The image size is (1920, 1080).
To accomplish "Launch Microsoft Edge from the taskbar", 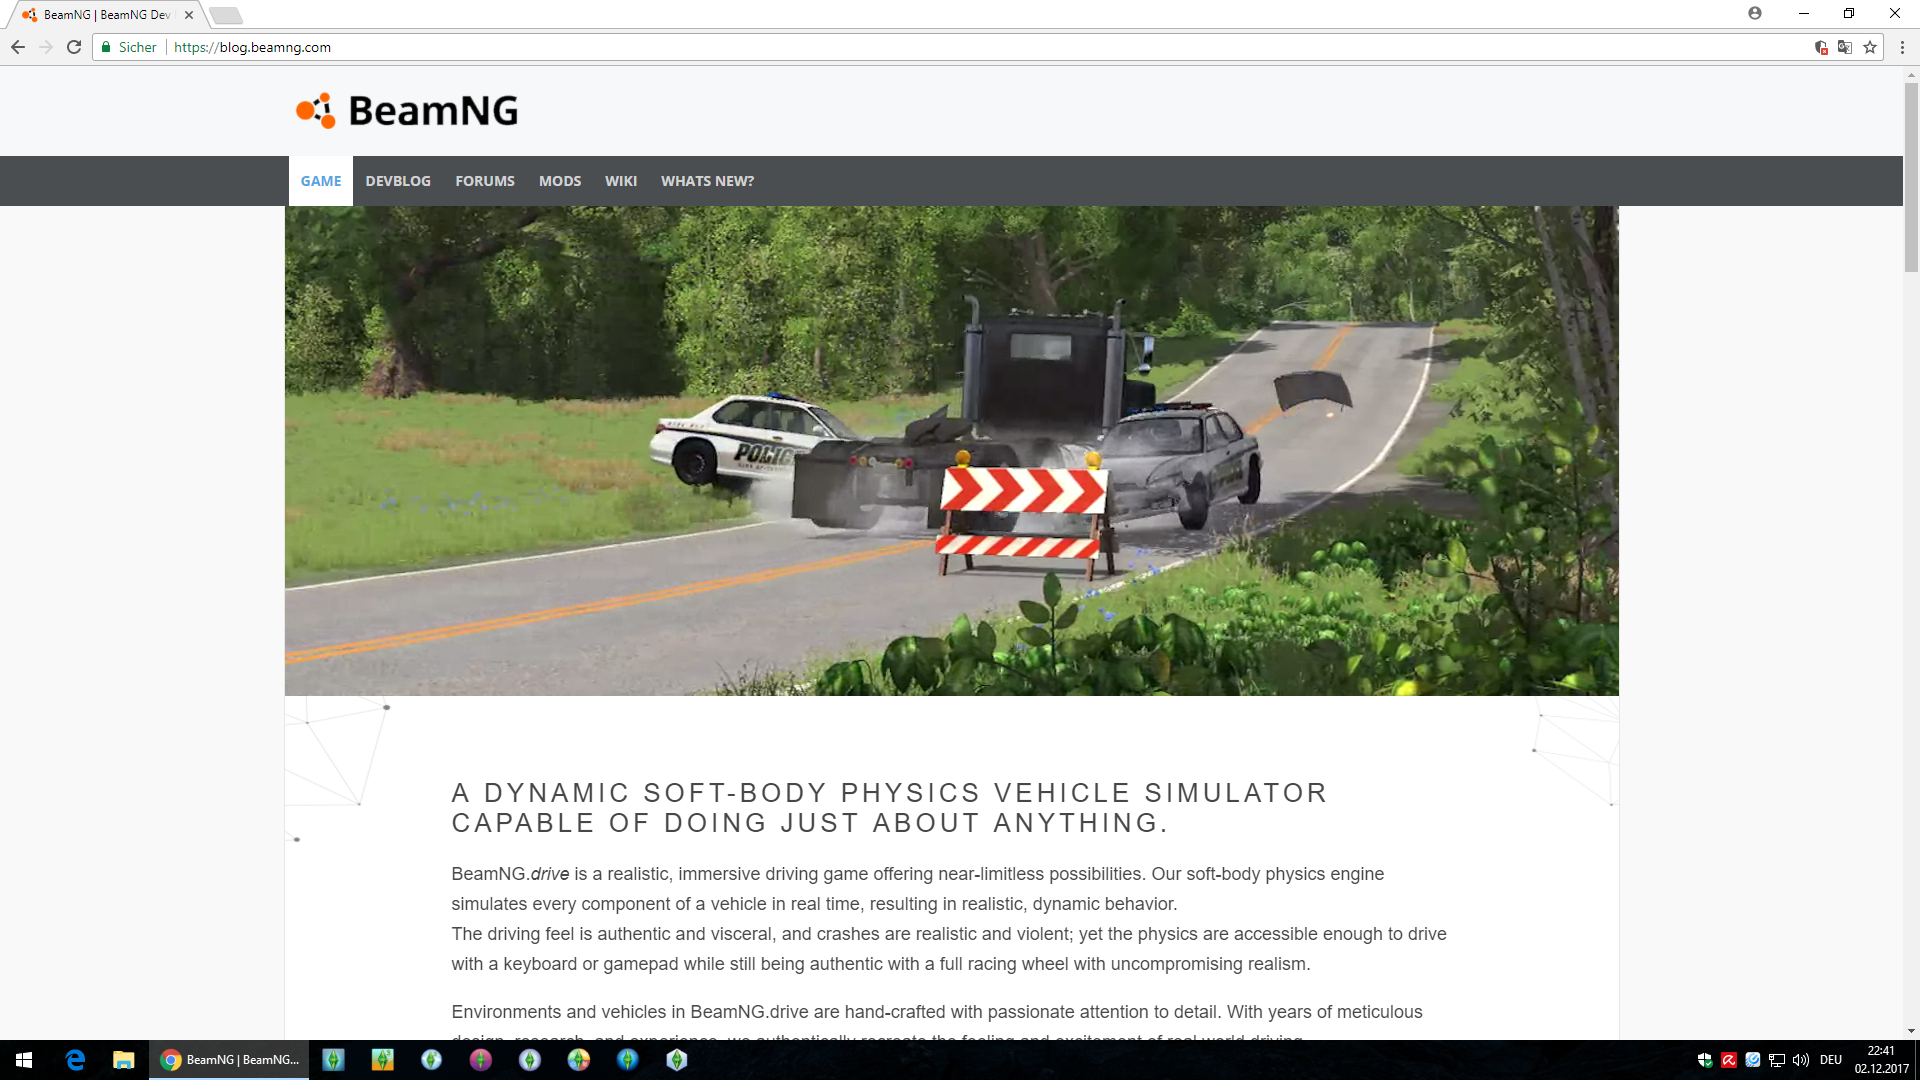I will click(x=75, y=1060).
